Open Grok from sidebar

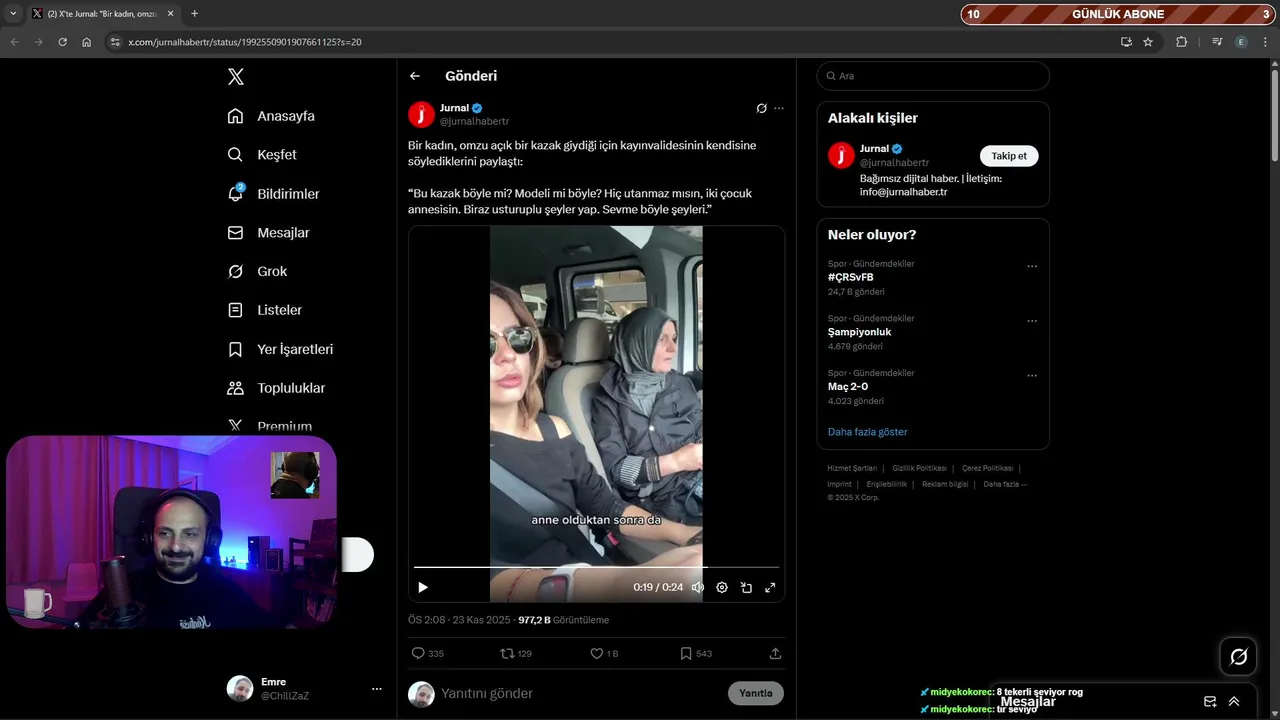pos(257,272)
